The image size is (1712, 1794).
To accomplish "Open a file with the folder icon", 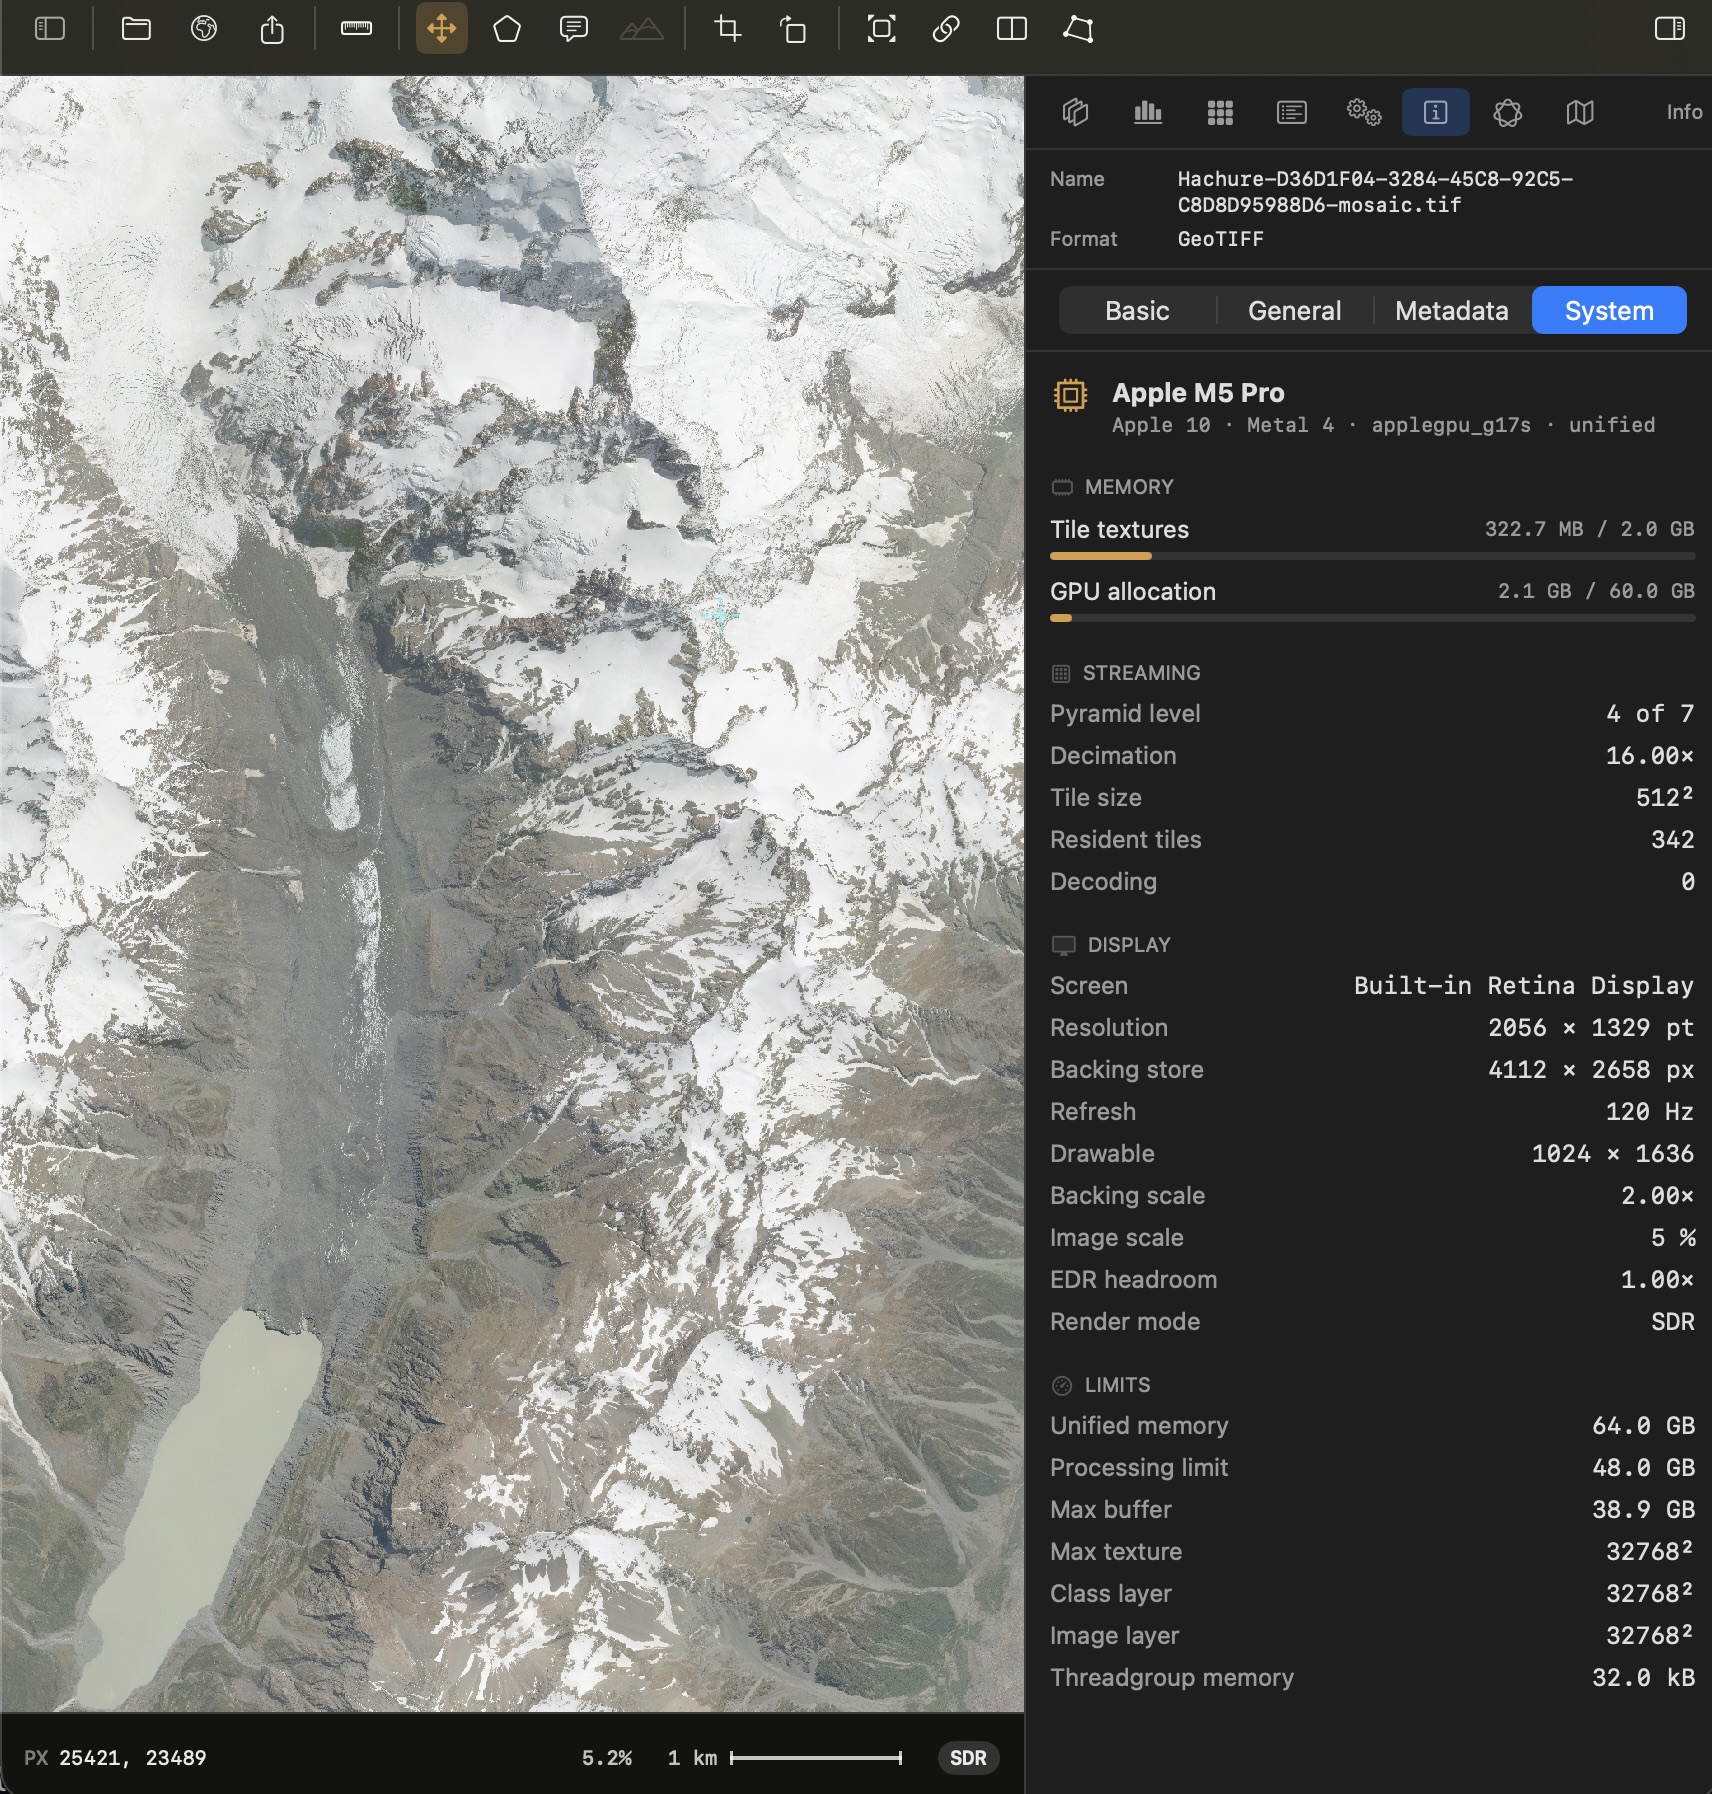I will pos(136,29).
